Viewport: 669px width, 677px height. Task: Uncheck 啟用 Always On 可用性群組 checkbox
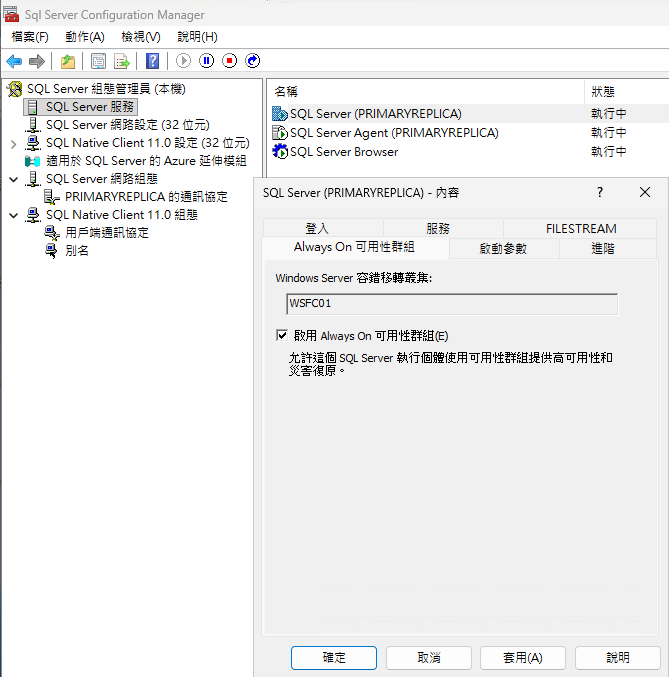(x=282, y=335)
